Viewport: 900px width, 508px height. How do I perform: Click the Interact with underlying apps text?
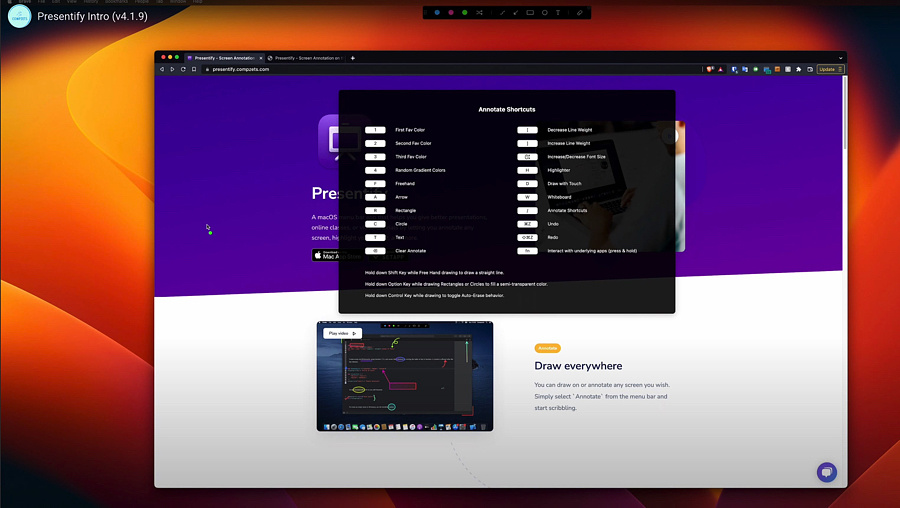(x=592, y=251)
